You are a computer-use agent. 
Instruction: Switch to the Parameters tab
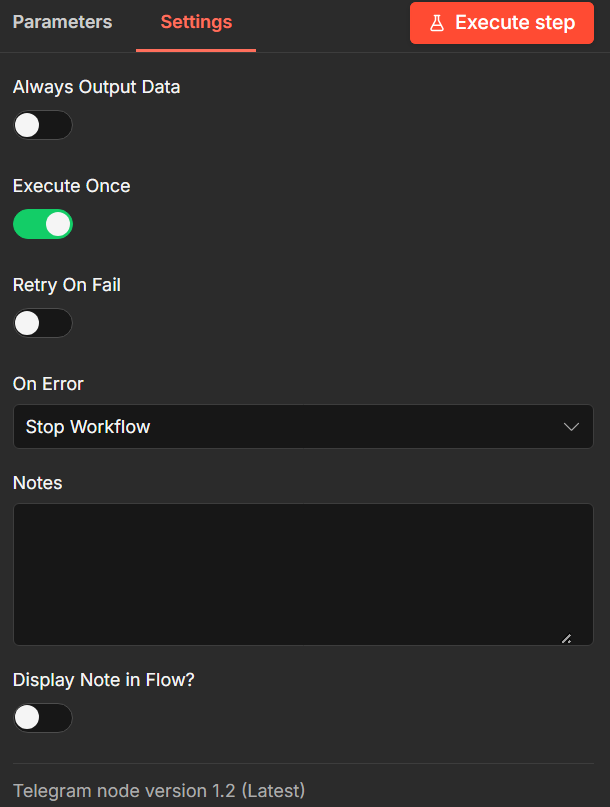(62, 22)
